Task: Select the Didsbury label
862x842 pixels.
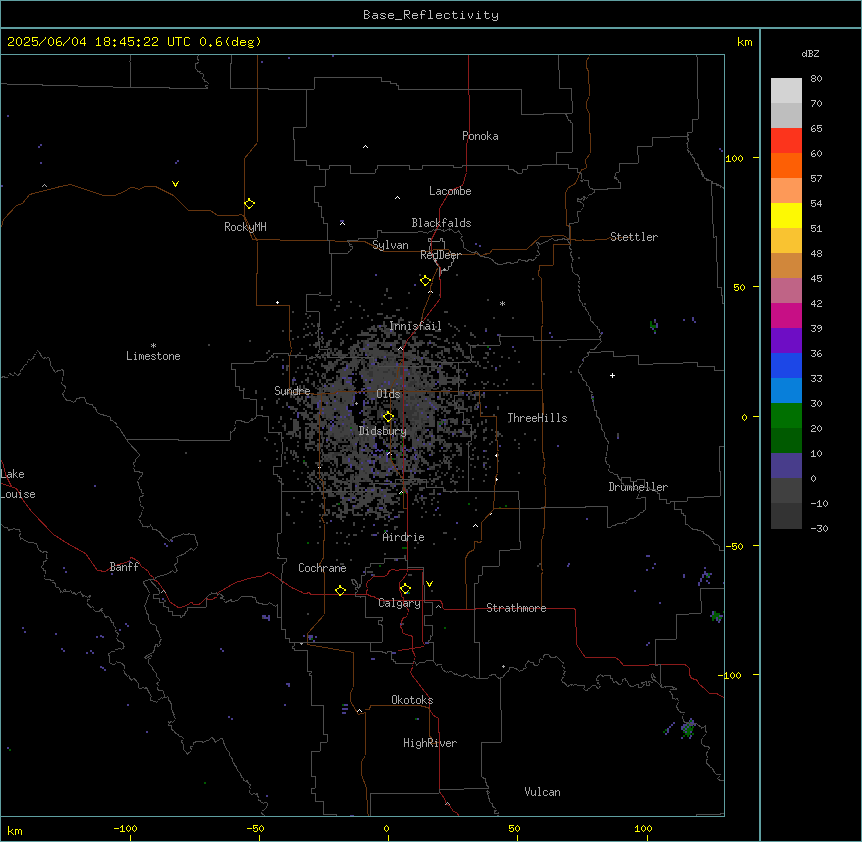Action: click(383, 431)
